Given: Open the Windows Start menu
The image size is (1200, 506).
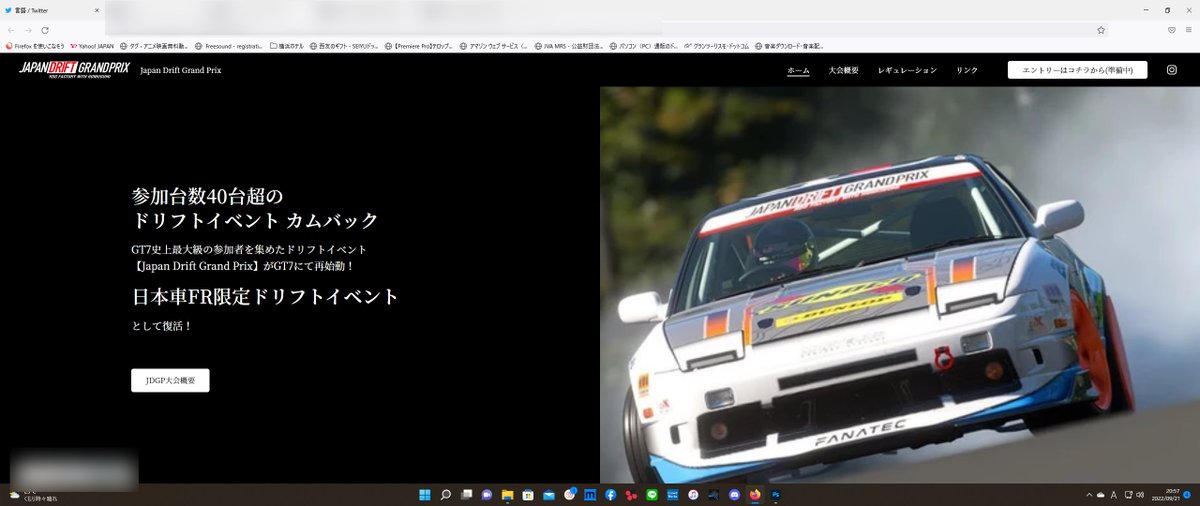Looking at the screenshot, I should (424, 495).
